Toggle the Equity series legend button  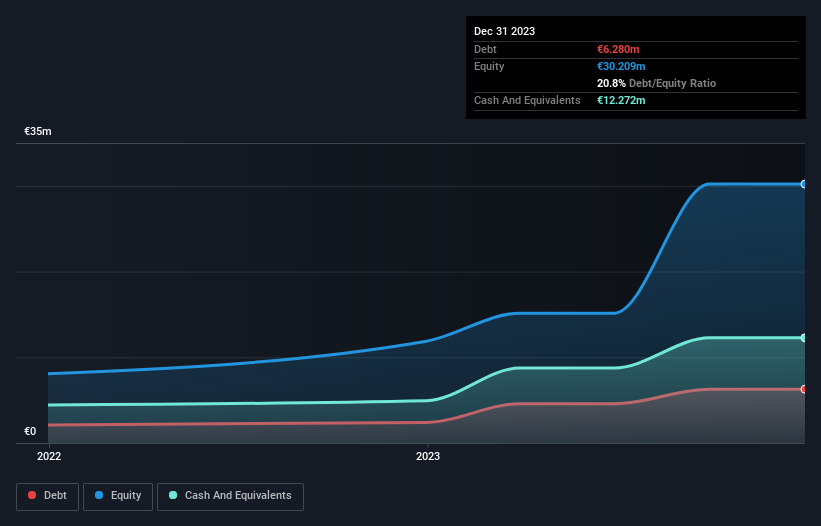pyautogui.click(x=118, y=496)
